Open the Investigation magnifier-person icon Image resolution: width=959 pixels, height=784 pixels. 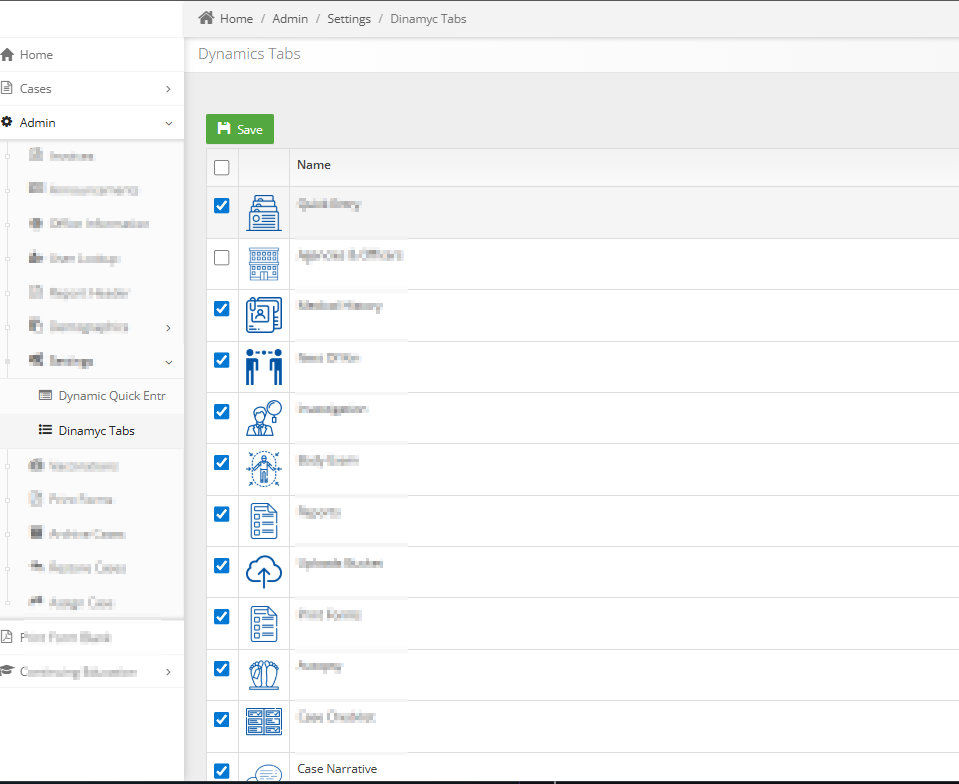[263, 417]
